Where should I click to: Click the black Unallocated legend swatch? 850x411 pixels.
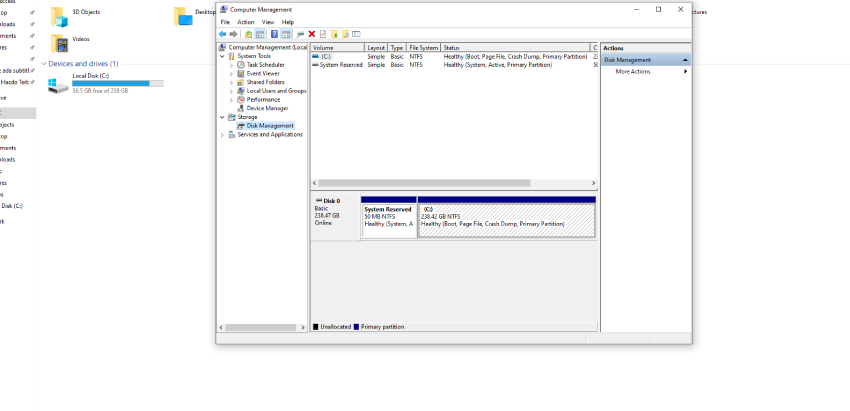315,327
